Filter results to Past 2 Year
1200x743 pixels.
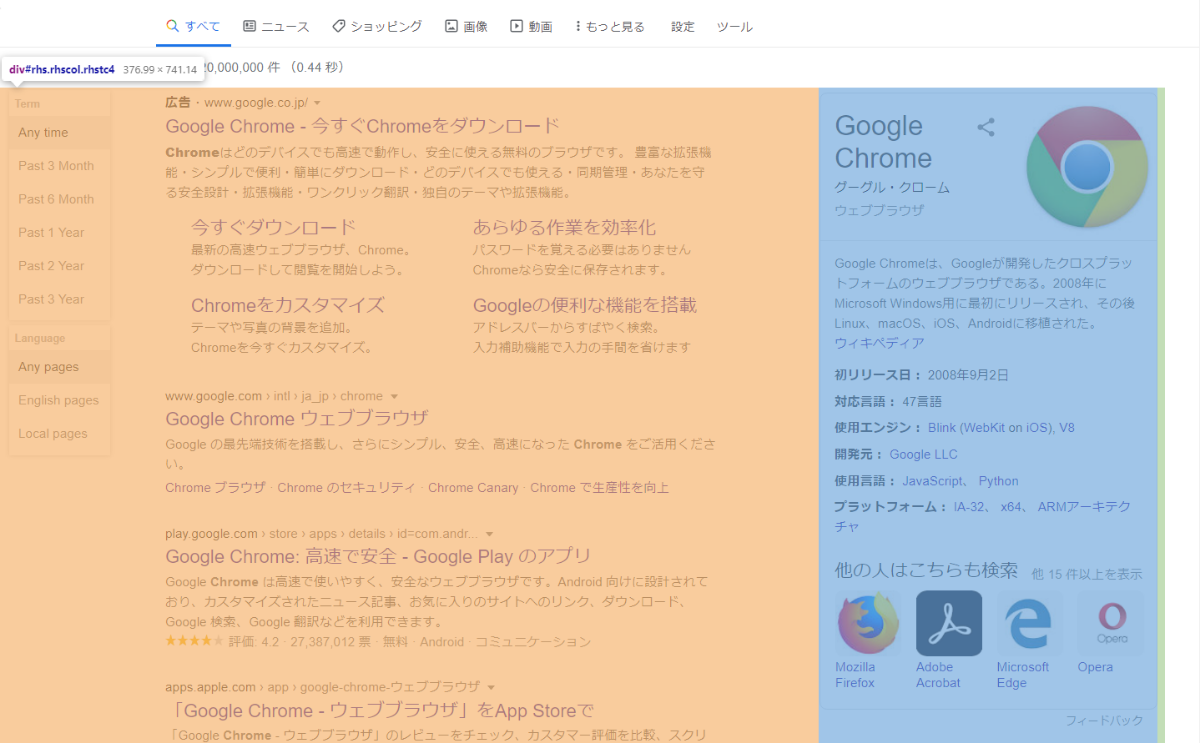(60, 265)
